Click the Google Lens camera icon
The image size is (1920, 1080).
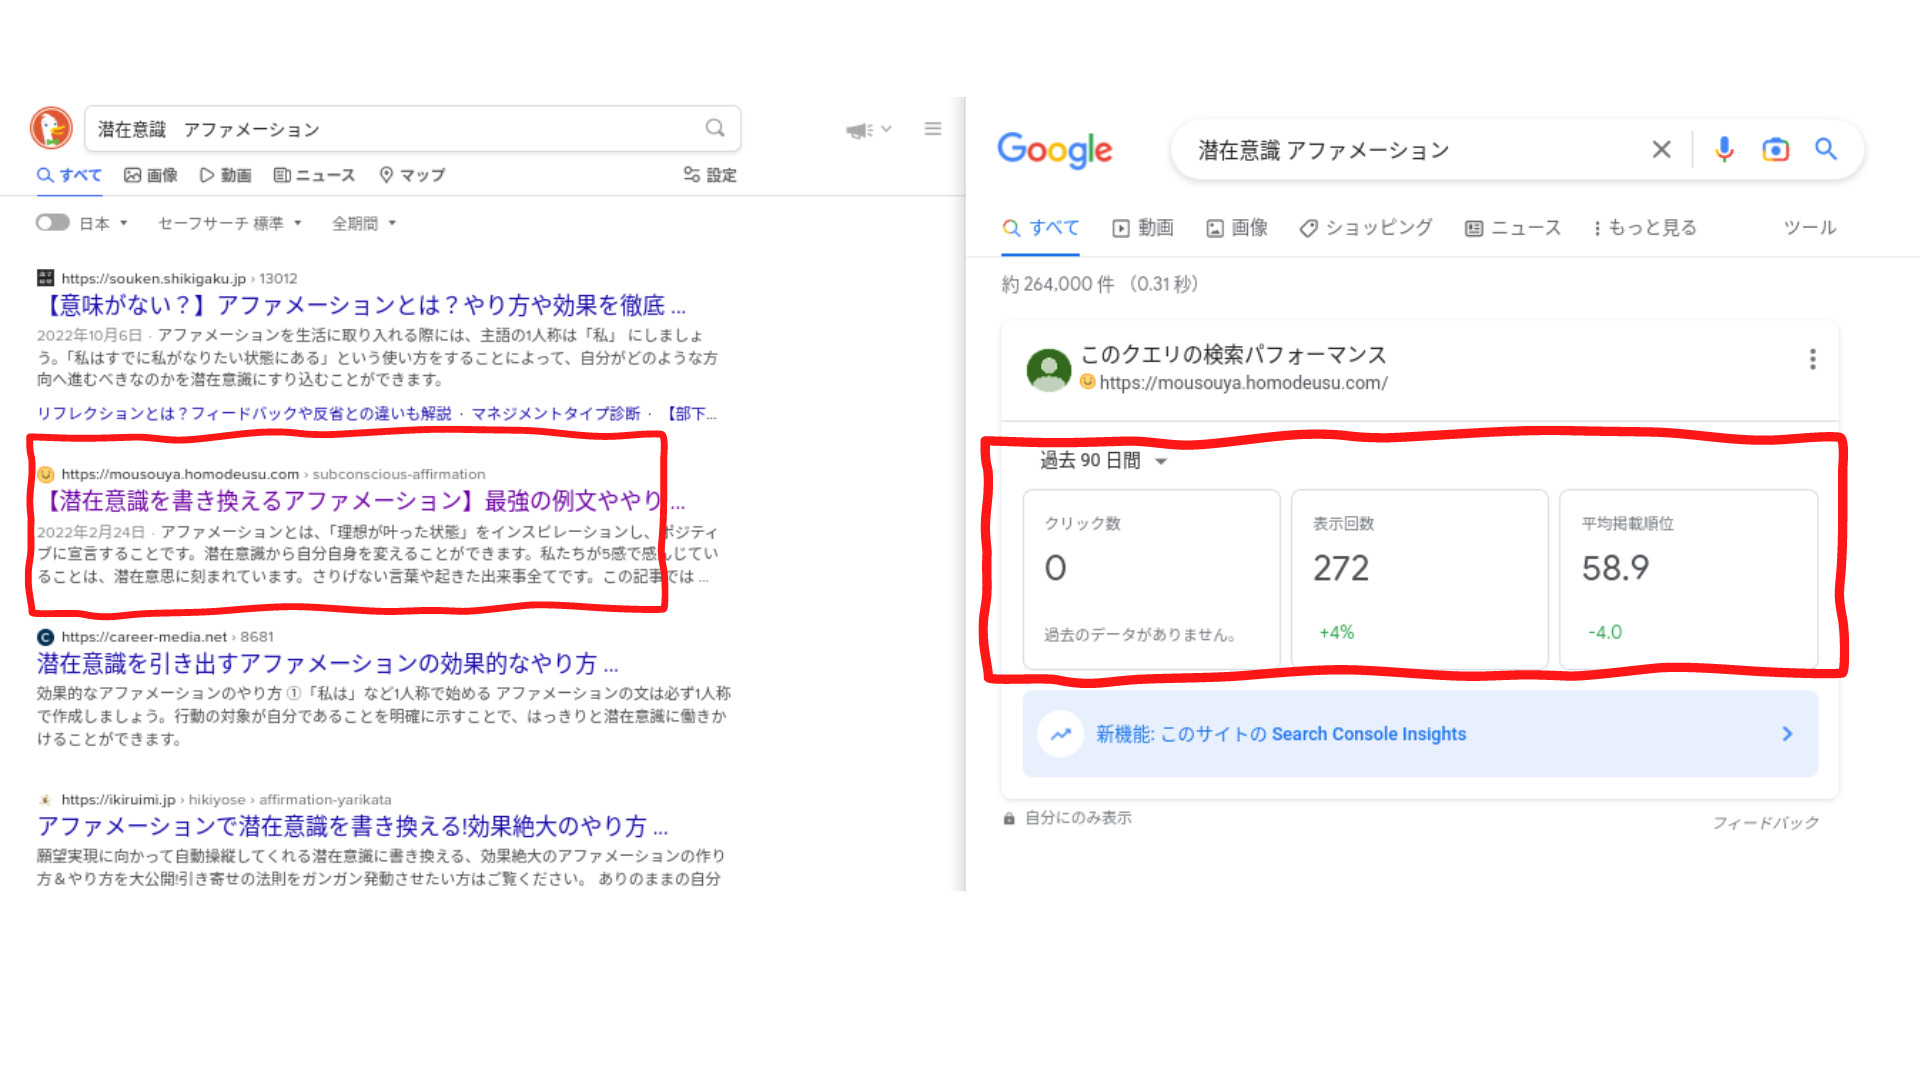tap(1775, 149)
